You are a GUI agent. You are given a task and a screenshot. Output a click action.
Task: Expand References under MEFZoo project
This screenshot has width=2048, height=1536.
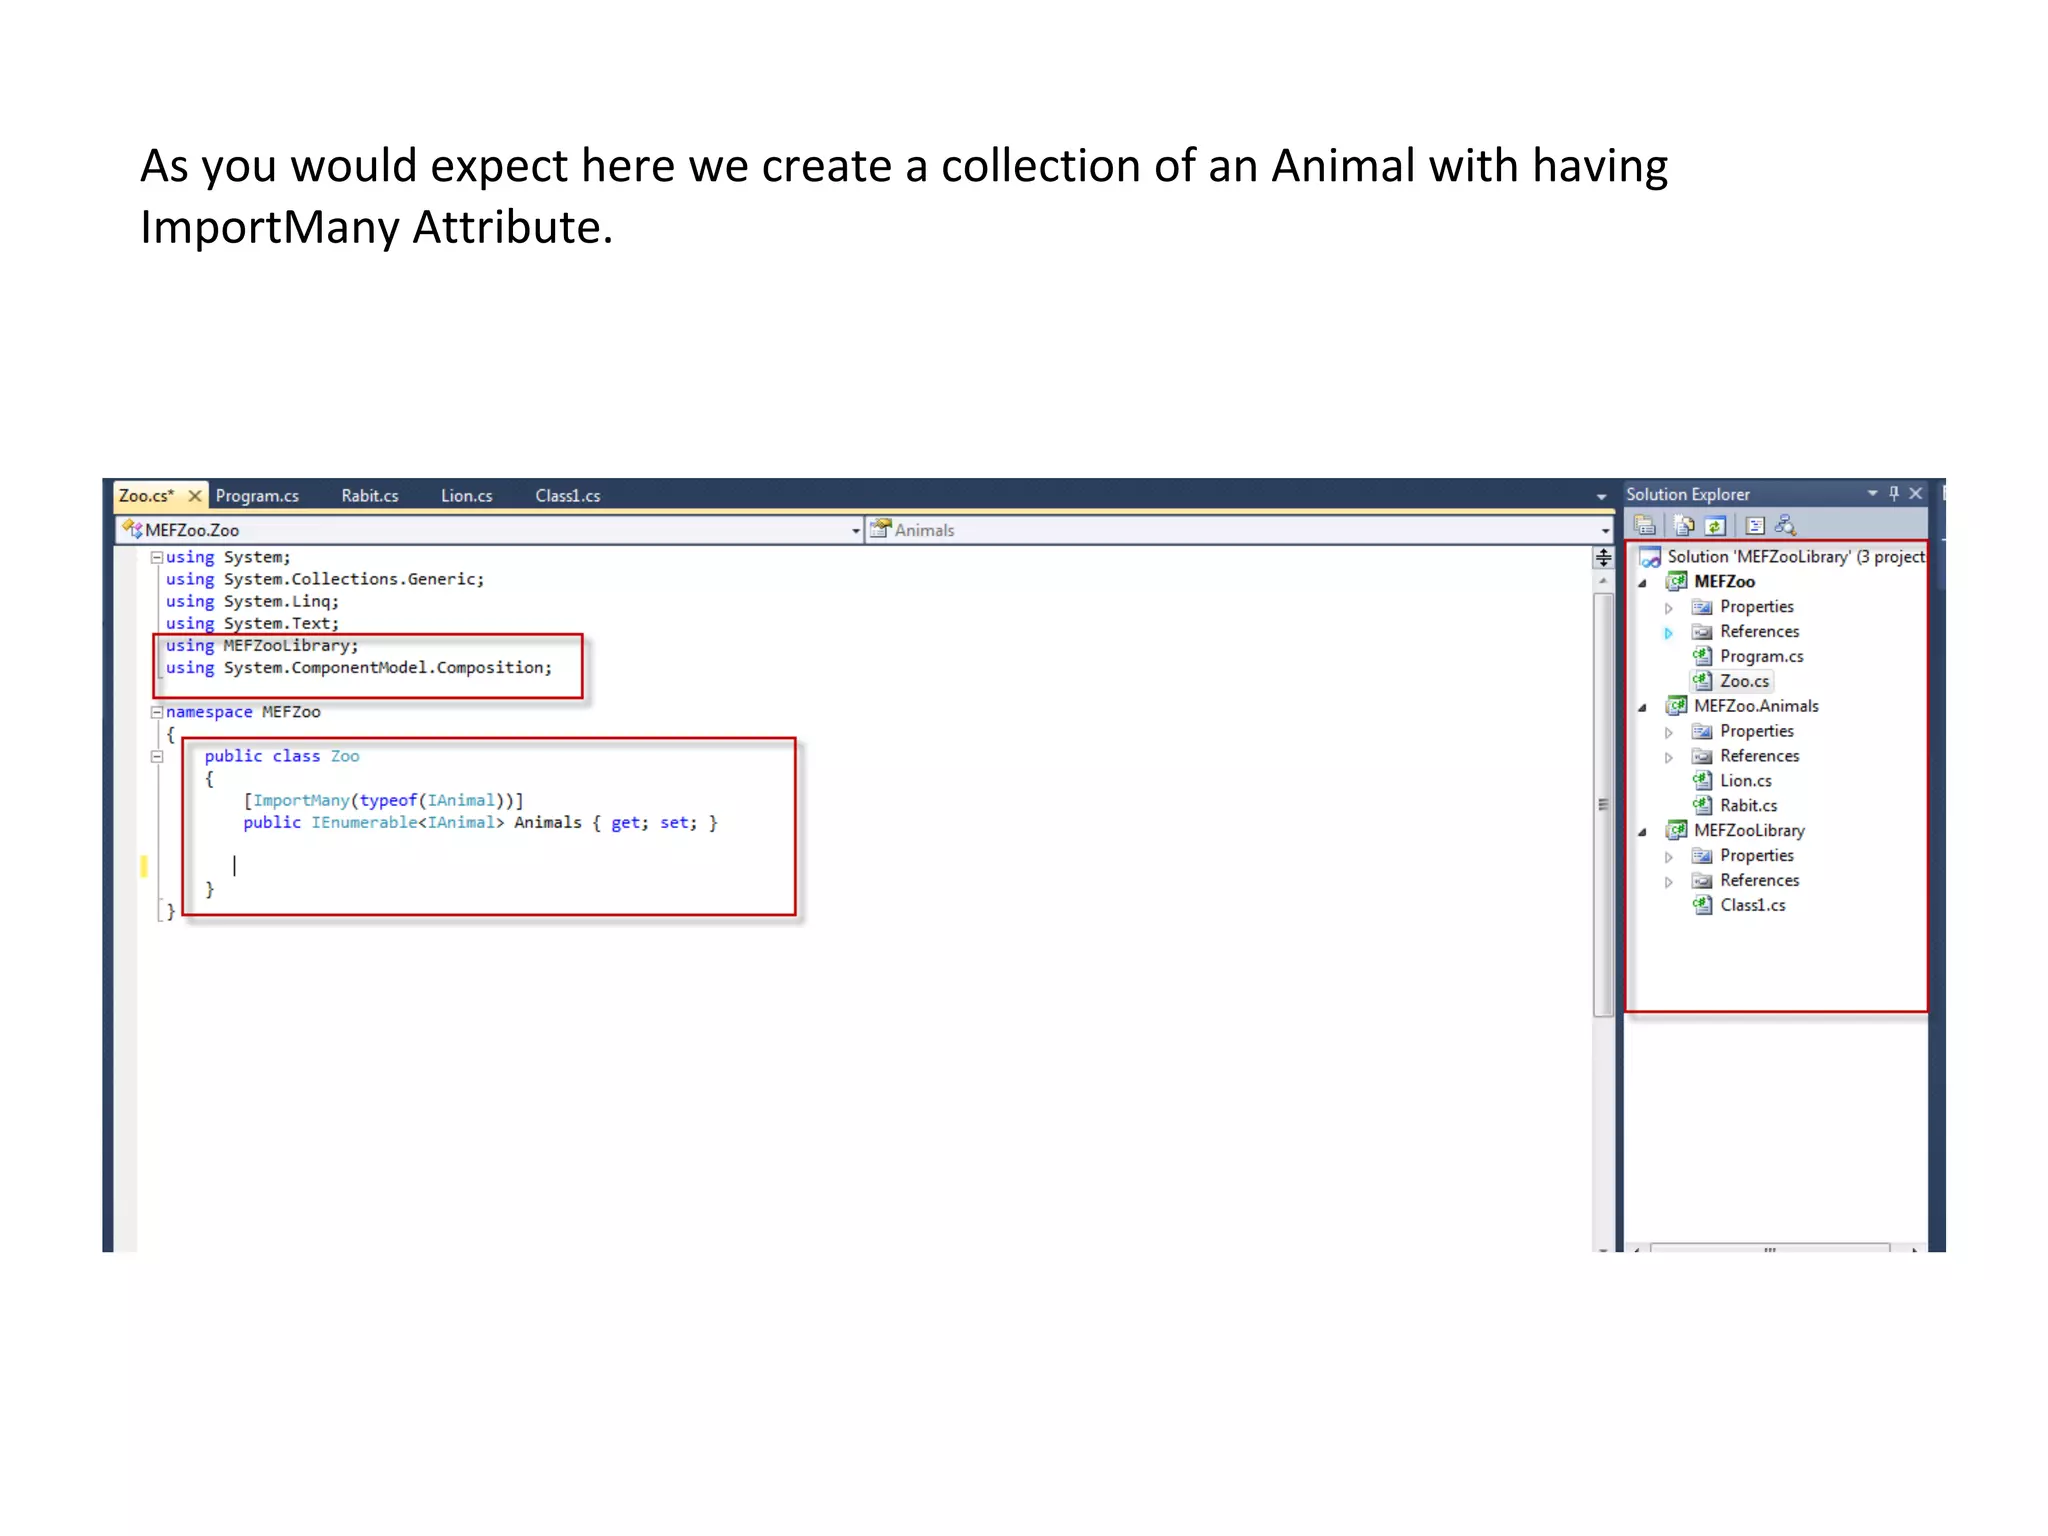[x=1668, y=632]
